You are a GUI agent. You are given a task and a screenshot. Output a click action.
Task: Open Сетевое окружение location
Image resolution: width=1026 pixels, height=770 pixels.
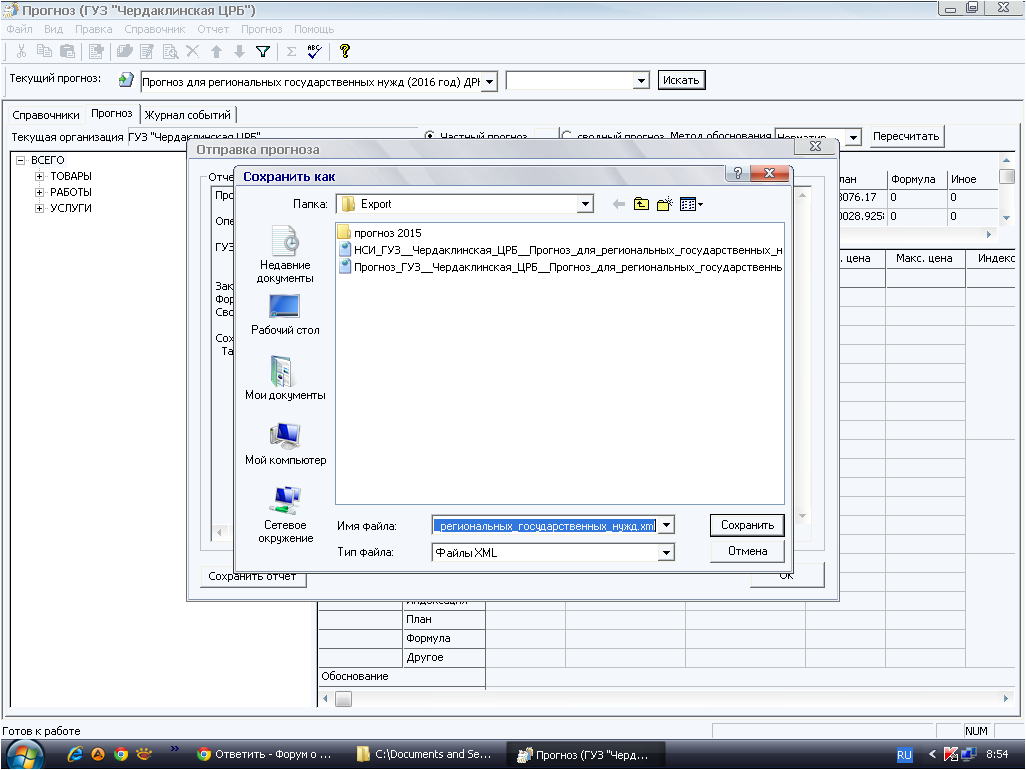click(x=285, y=513)
